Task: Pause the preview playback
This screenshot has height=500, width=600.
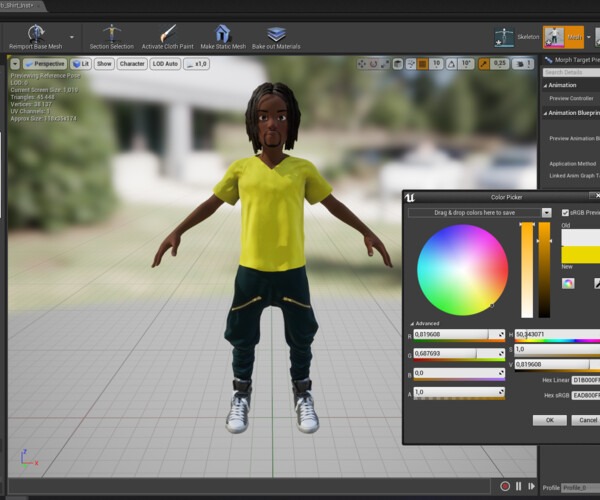Action: 518,486
